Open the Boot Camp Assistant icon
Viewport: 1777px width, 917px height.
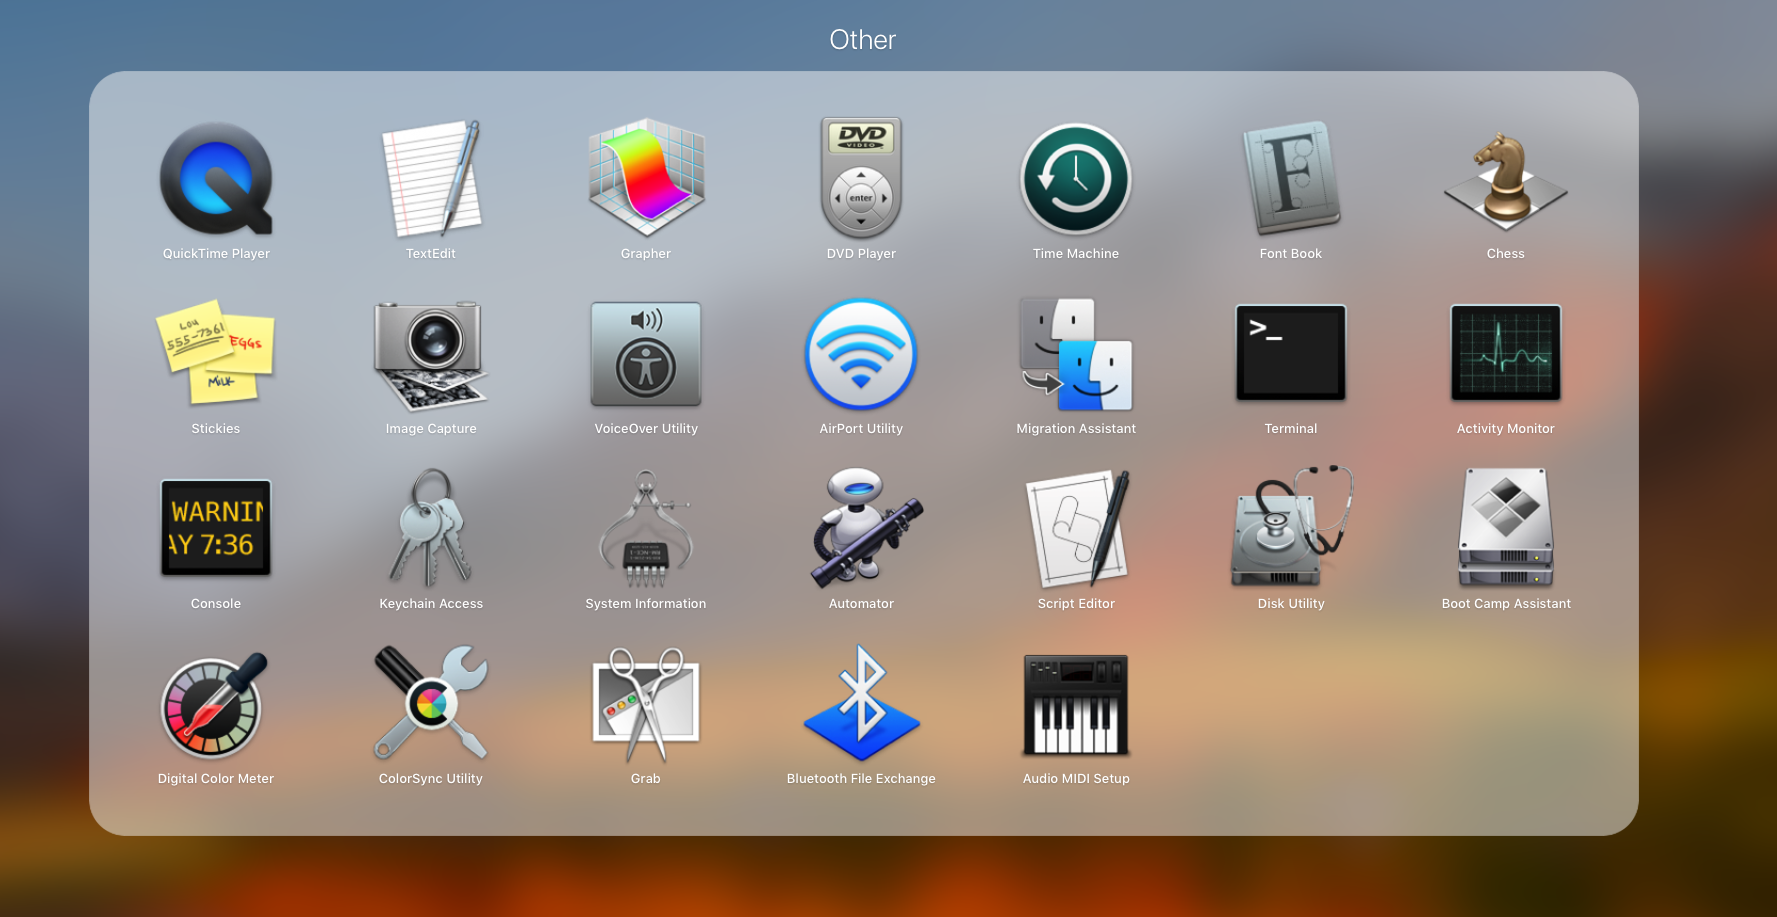click(1506, 527)
